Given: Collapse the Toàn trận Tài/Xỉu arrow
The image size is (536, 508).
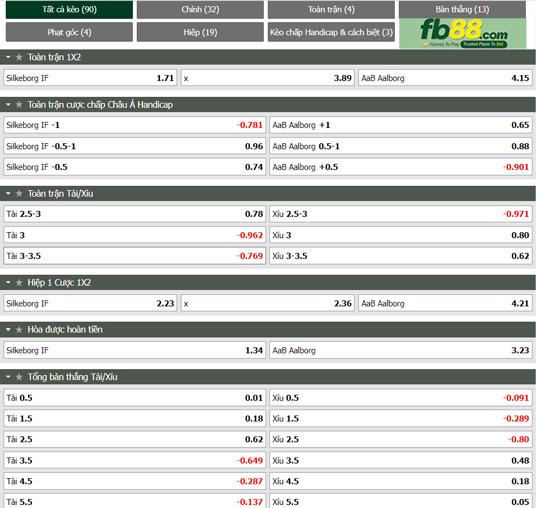Looking at the screenshot, I should pos(8,193).
